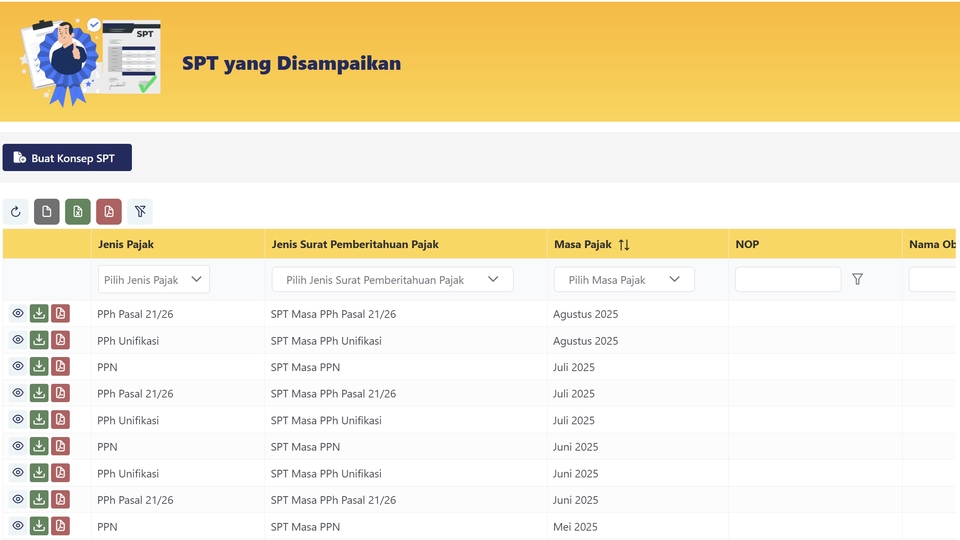Image resolution: width=960 pixels, height=540 pixels.
Task: Open the Pilih Jenis Pajak dropdown
Action: pyautogui.click(x=154, y=280)
